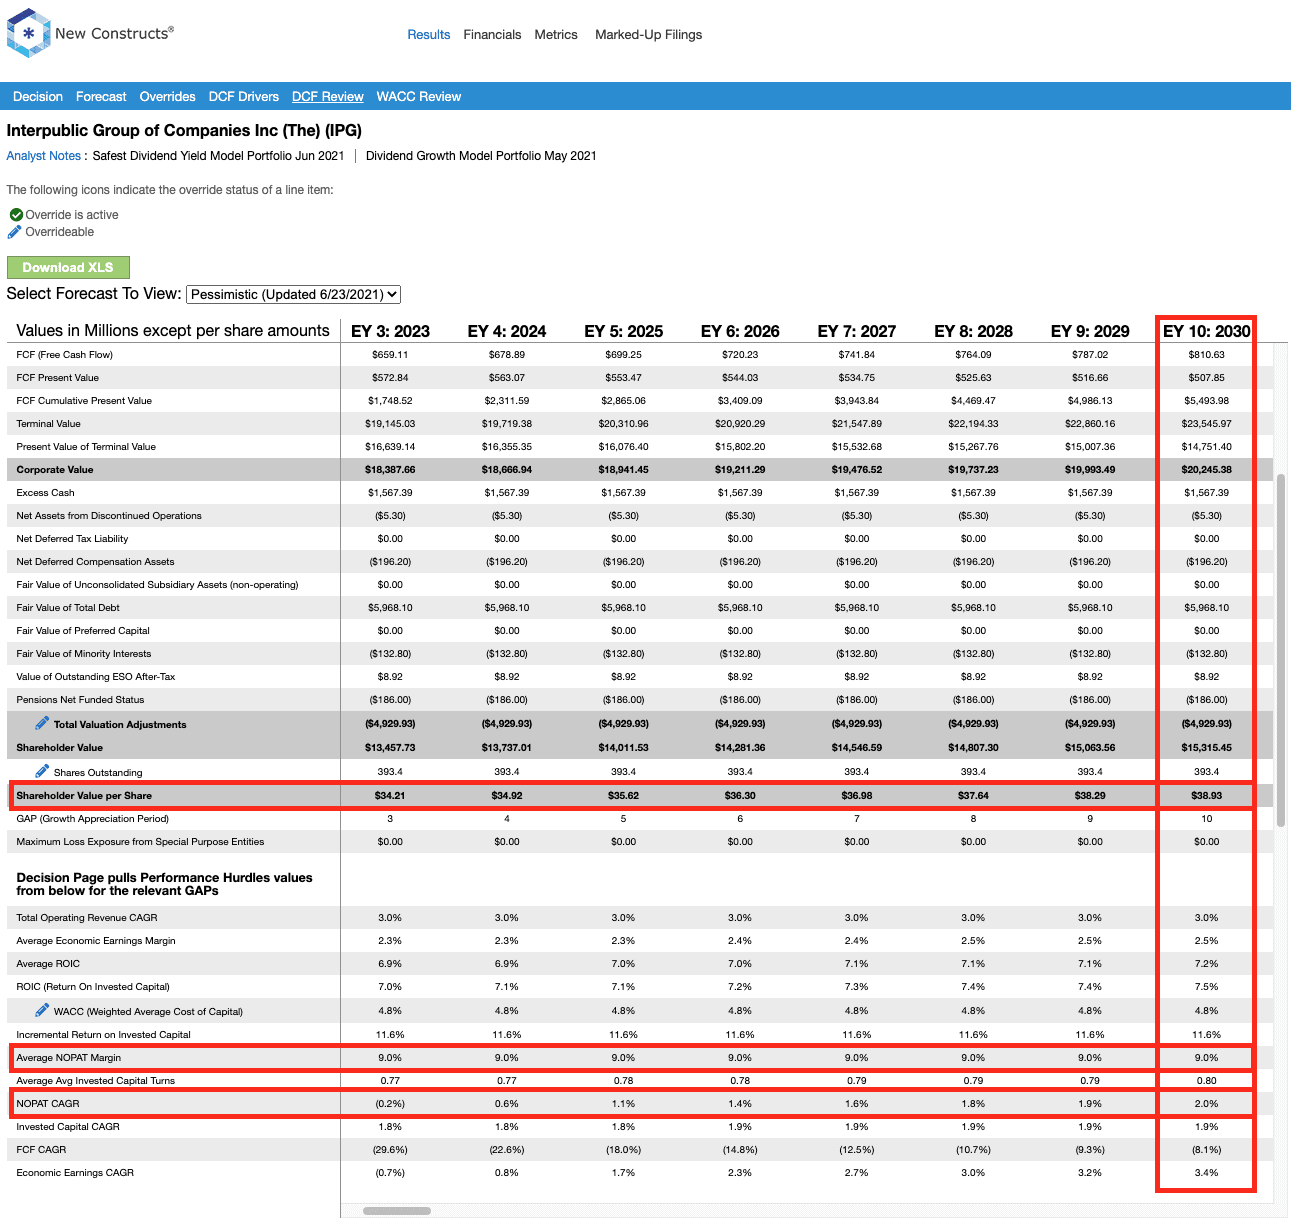
Task: Go to the DCF Drivers menu item
Action: click(244, 97)
